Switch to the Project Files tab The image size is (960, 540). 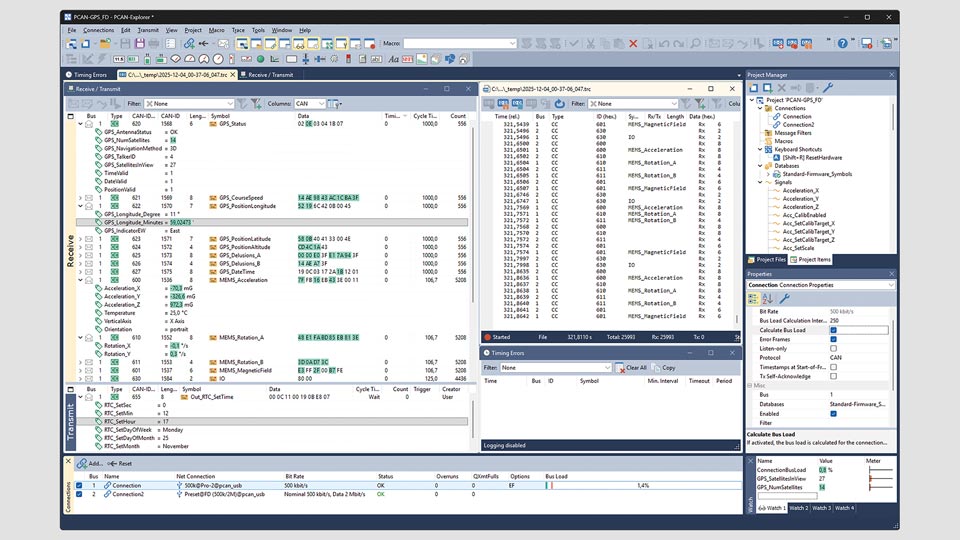[767, 260]
